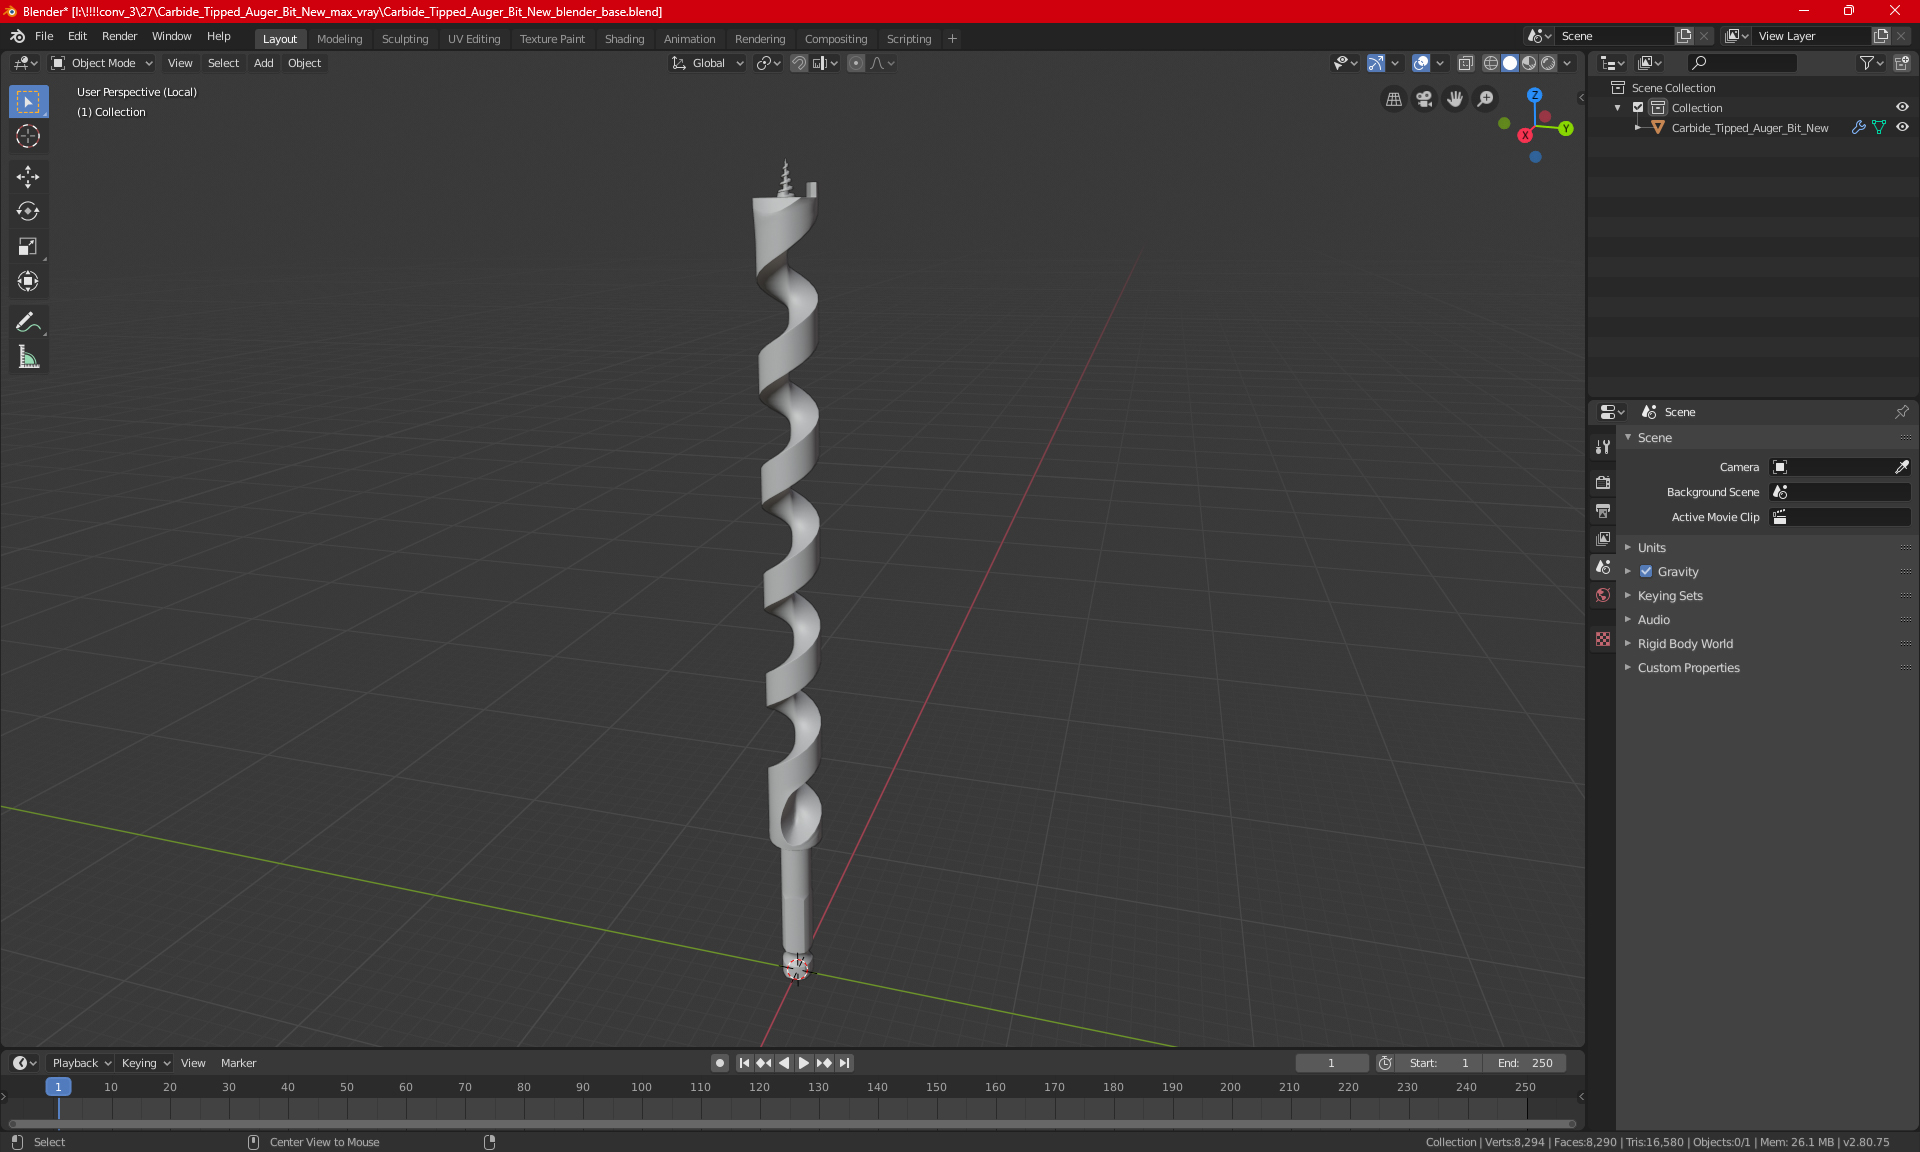Click the pan view hand icon

point(1455,99)
